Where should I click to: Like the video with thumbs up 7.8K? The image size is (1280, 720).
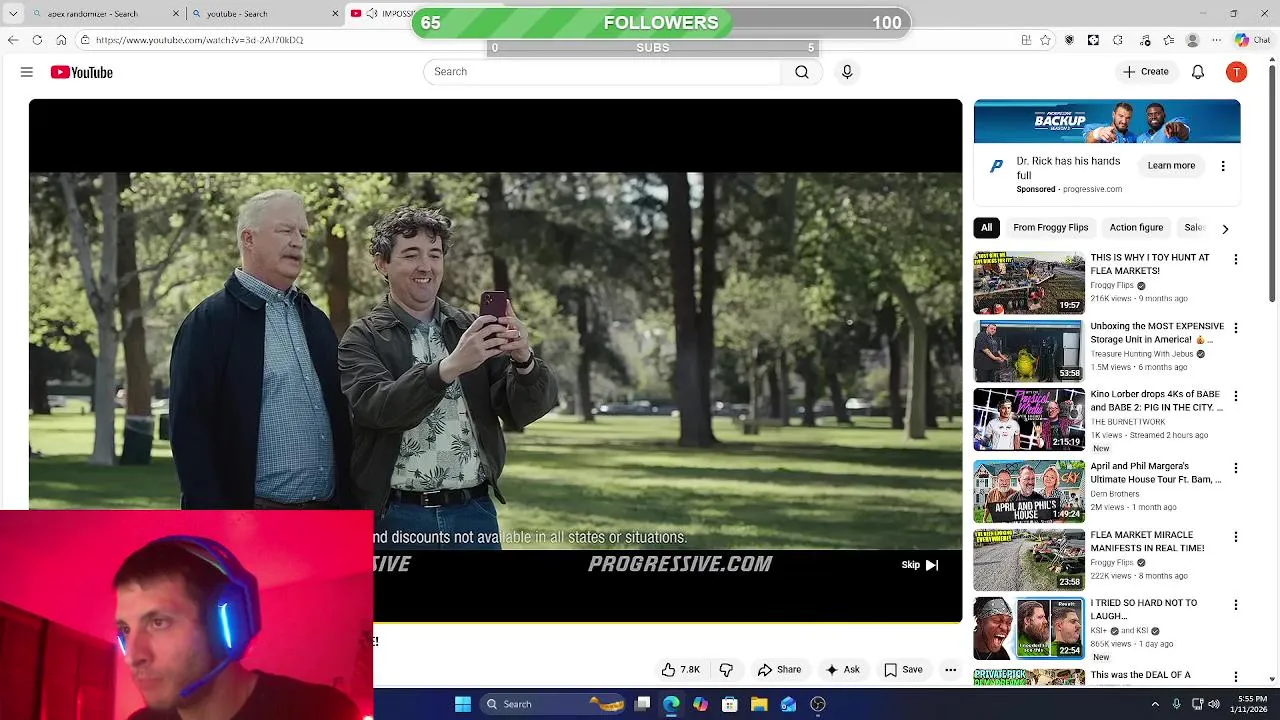[680, 670]
